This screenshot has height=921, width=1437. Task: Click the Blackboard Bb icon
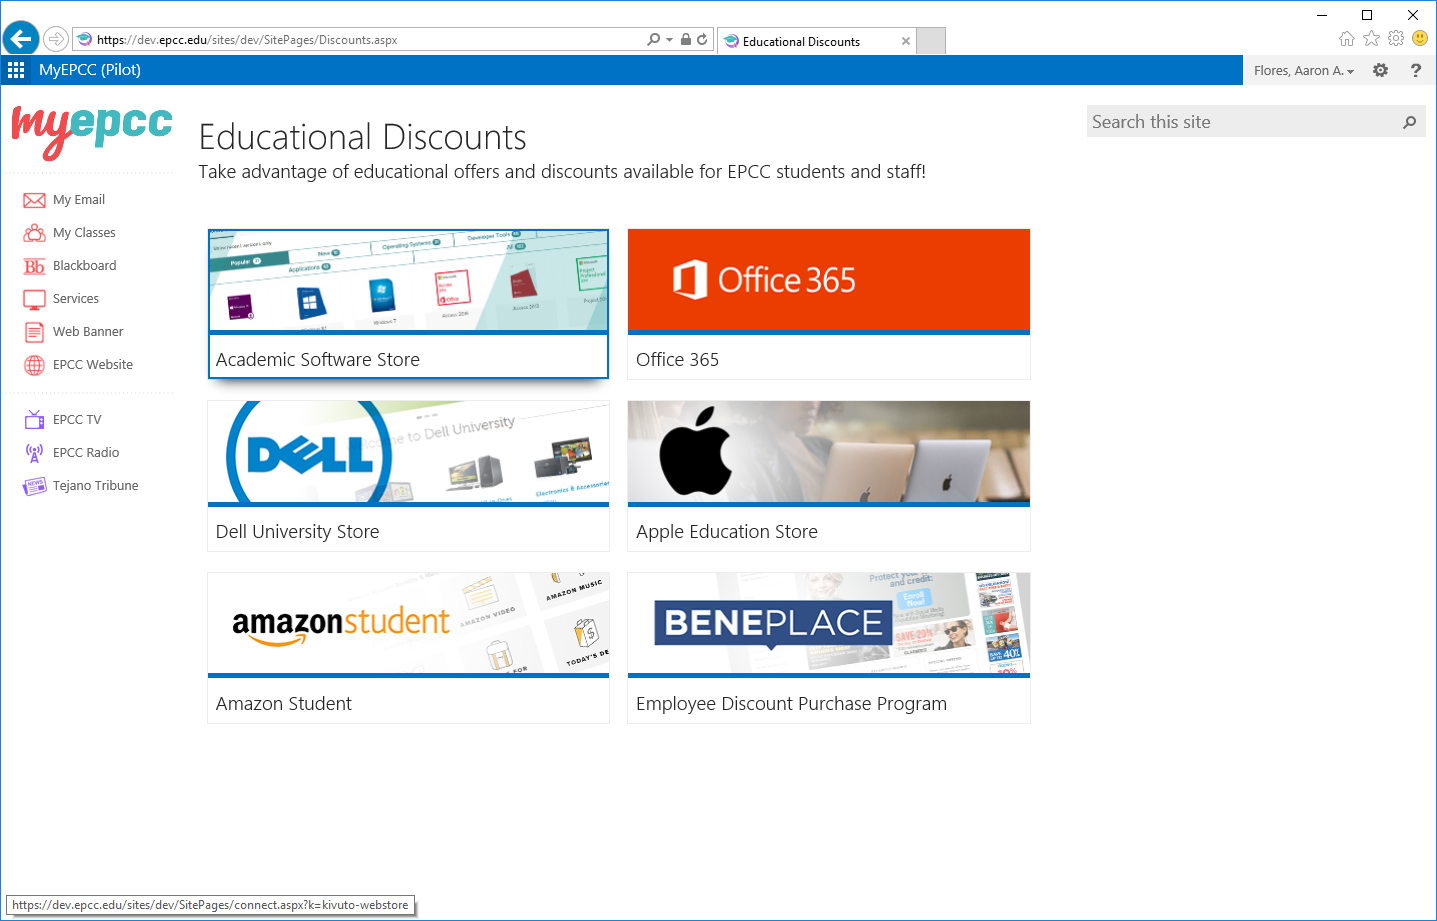tap(34, 266)
